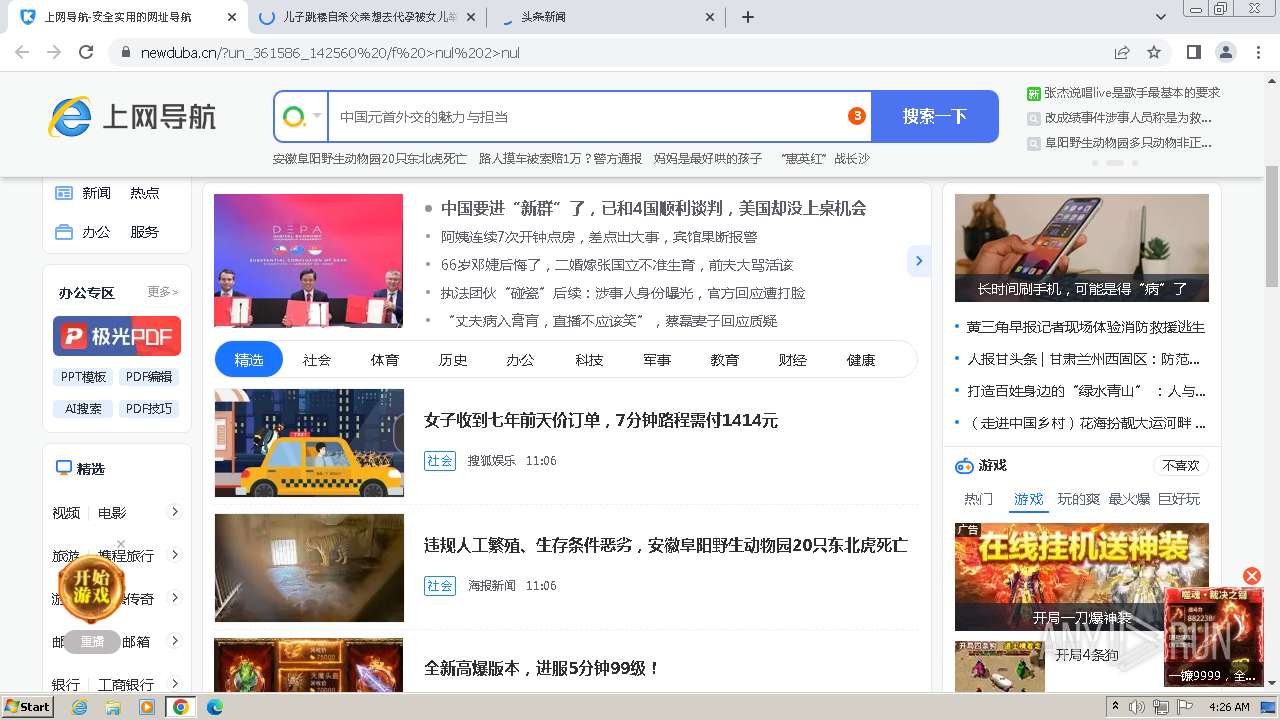
Task: Expand the 银行 工商银行 row arrow
Action: click(175, 683)
